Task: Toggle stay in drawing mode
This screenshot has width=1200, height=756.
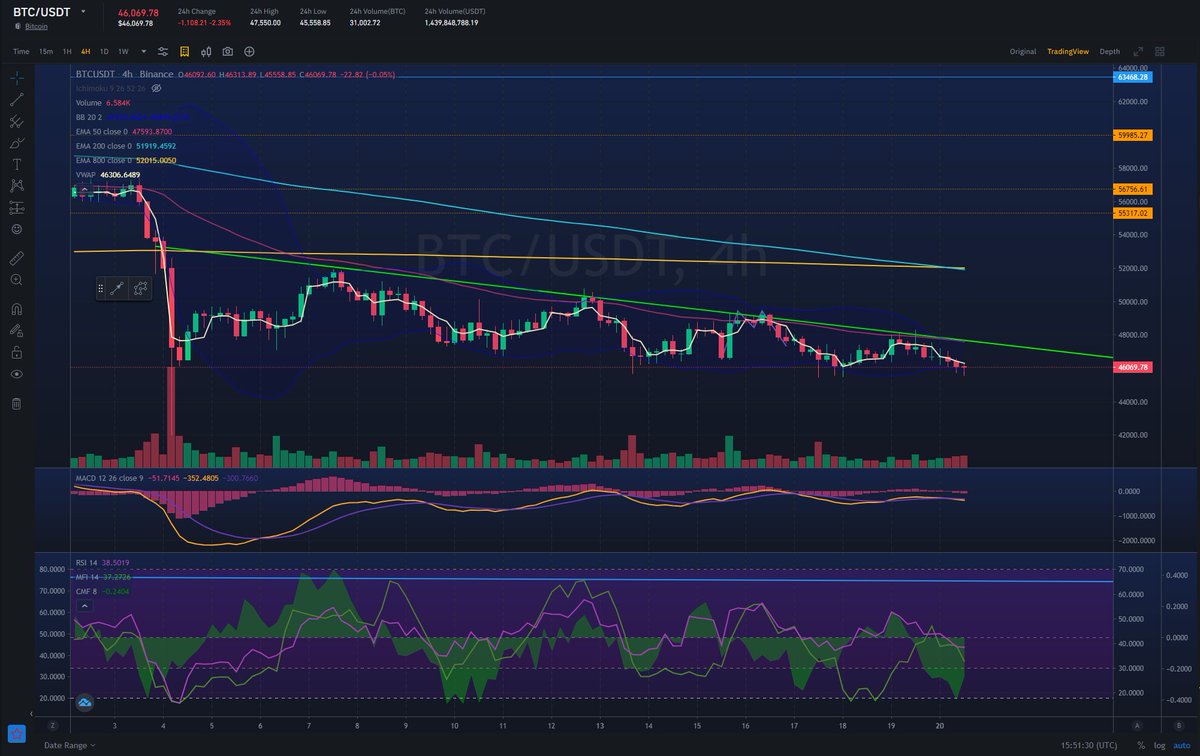Action: (16, 330)
